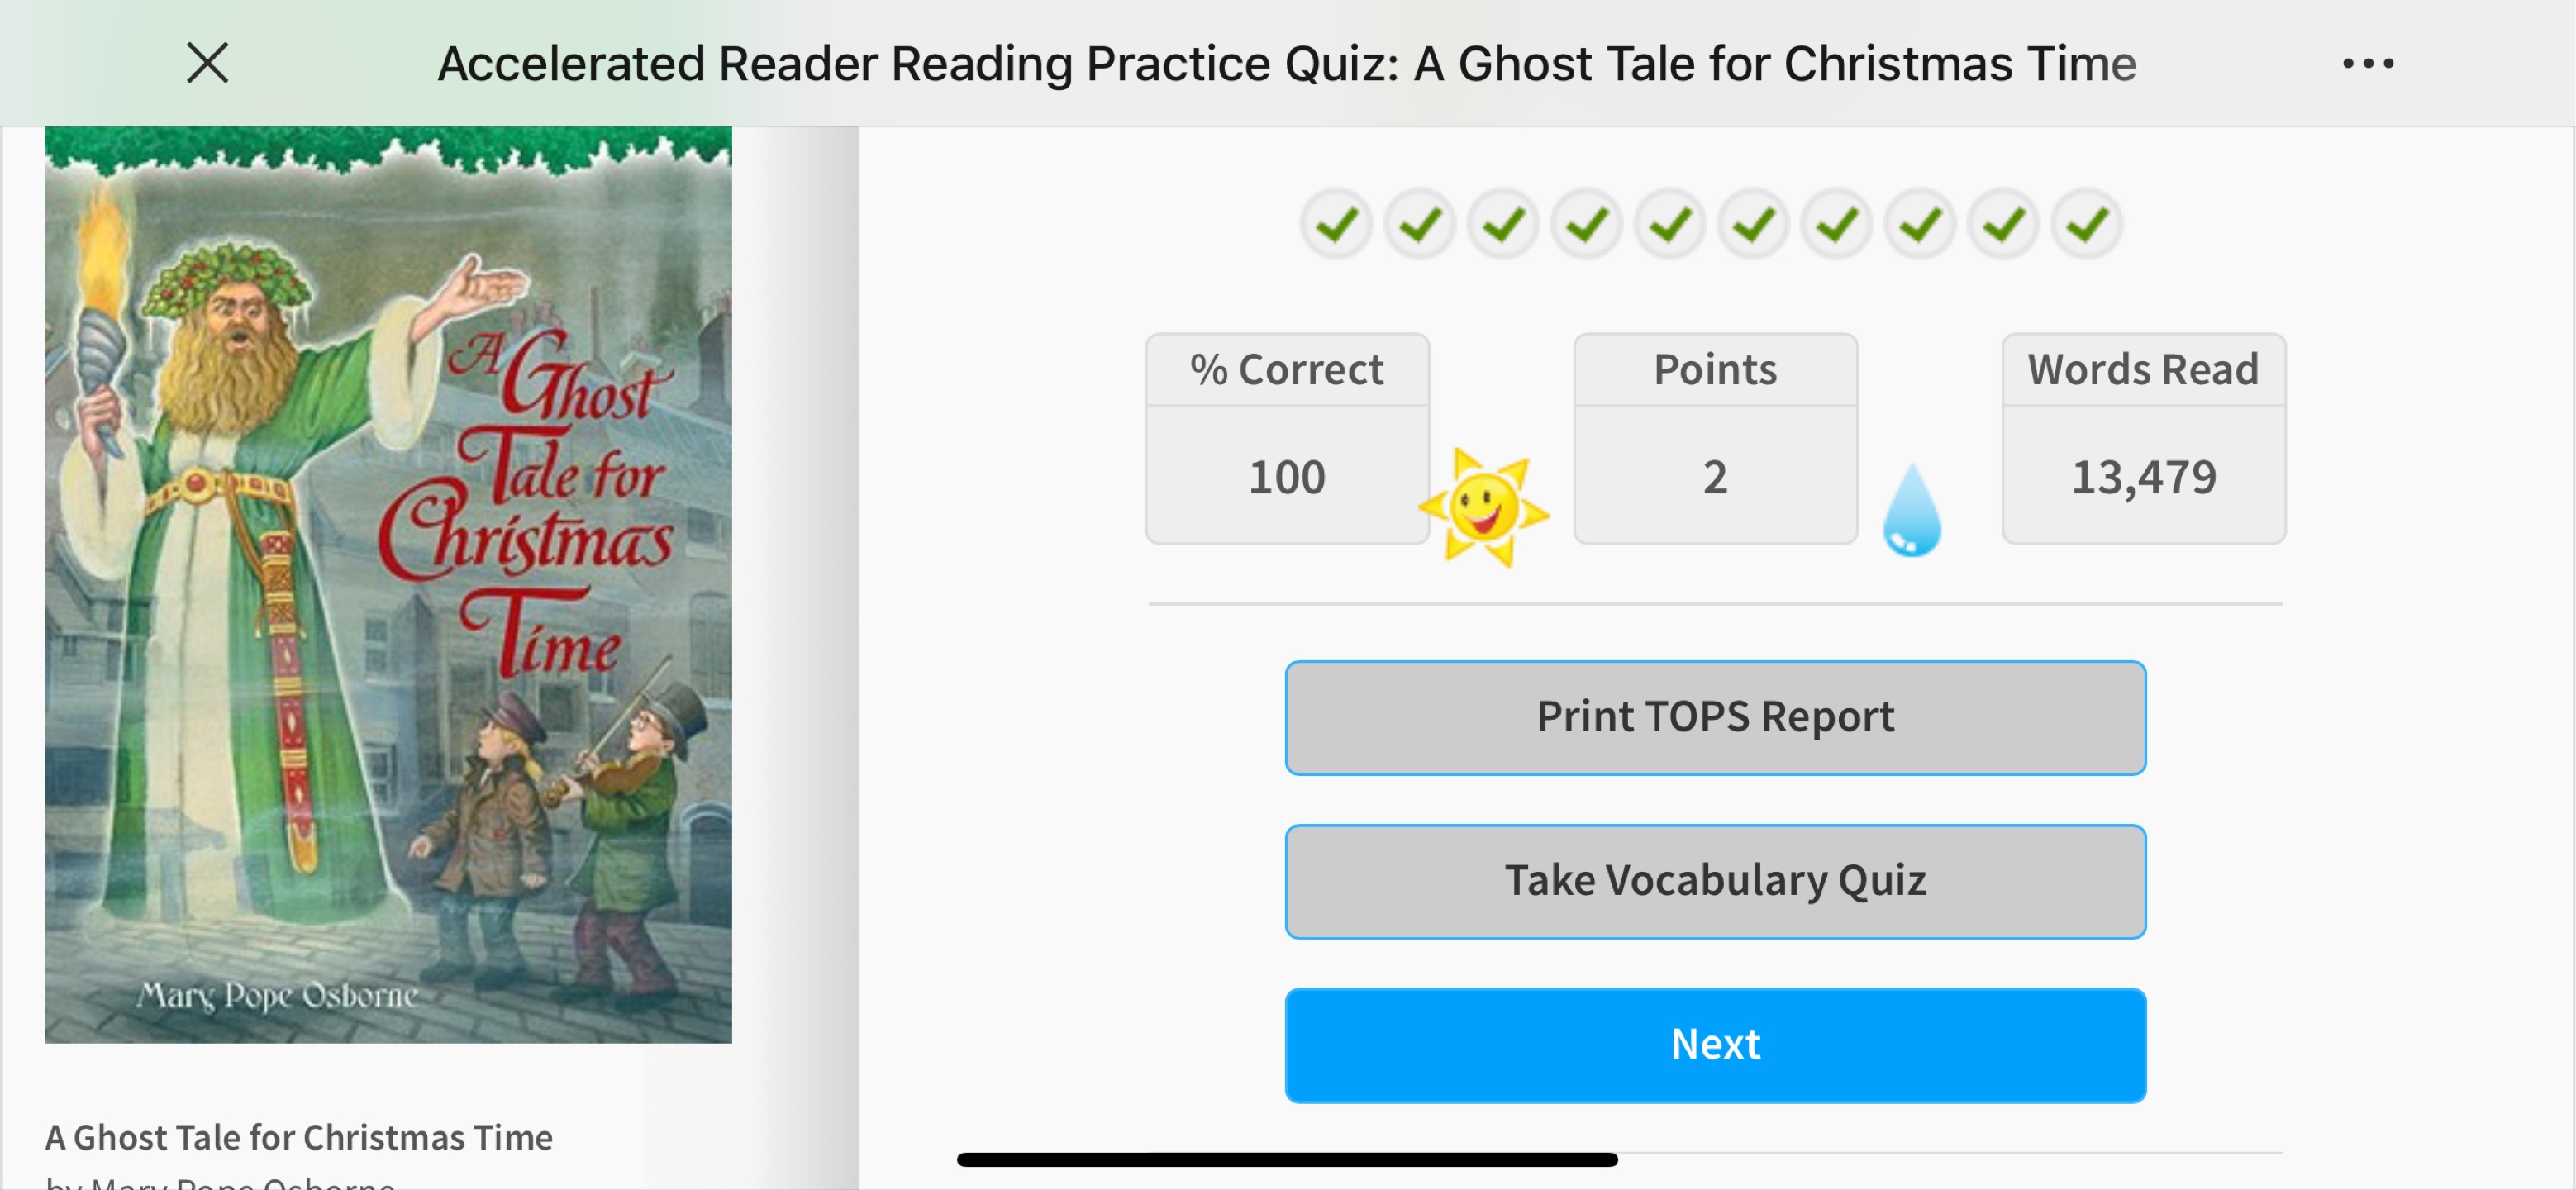Select the third green checkmark circle
2576x1190 pixels.
click(x=1503, y=224)
